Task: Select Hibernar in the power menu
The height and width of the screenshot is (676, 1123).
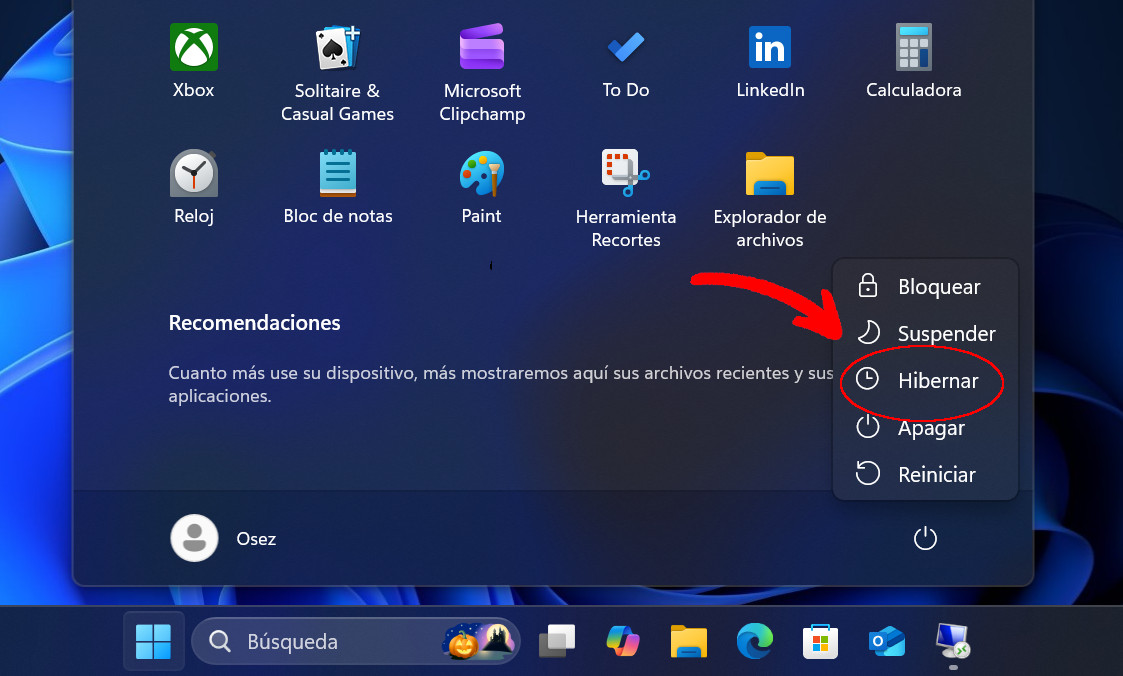Action: [938, 381]
